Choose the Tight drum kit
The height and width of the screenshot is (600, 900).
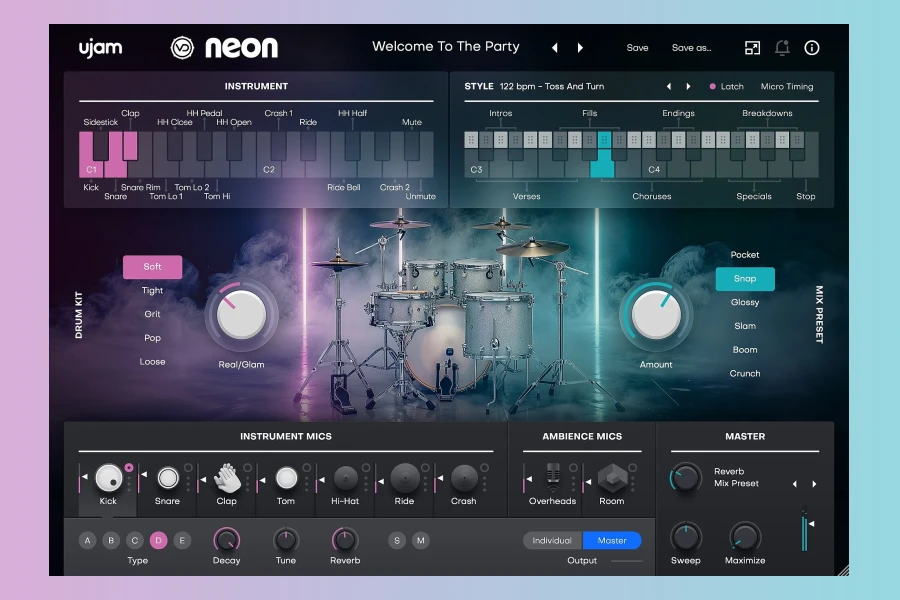152,291
